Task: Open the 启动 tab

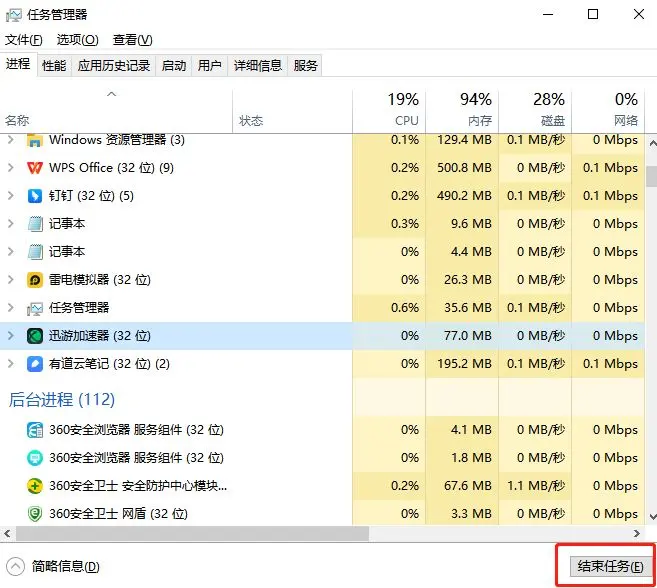Action: [x=174, y=66]
